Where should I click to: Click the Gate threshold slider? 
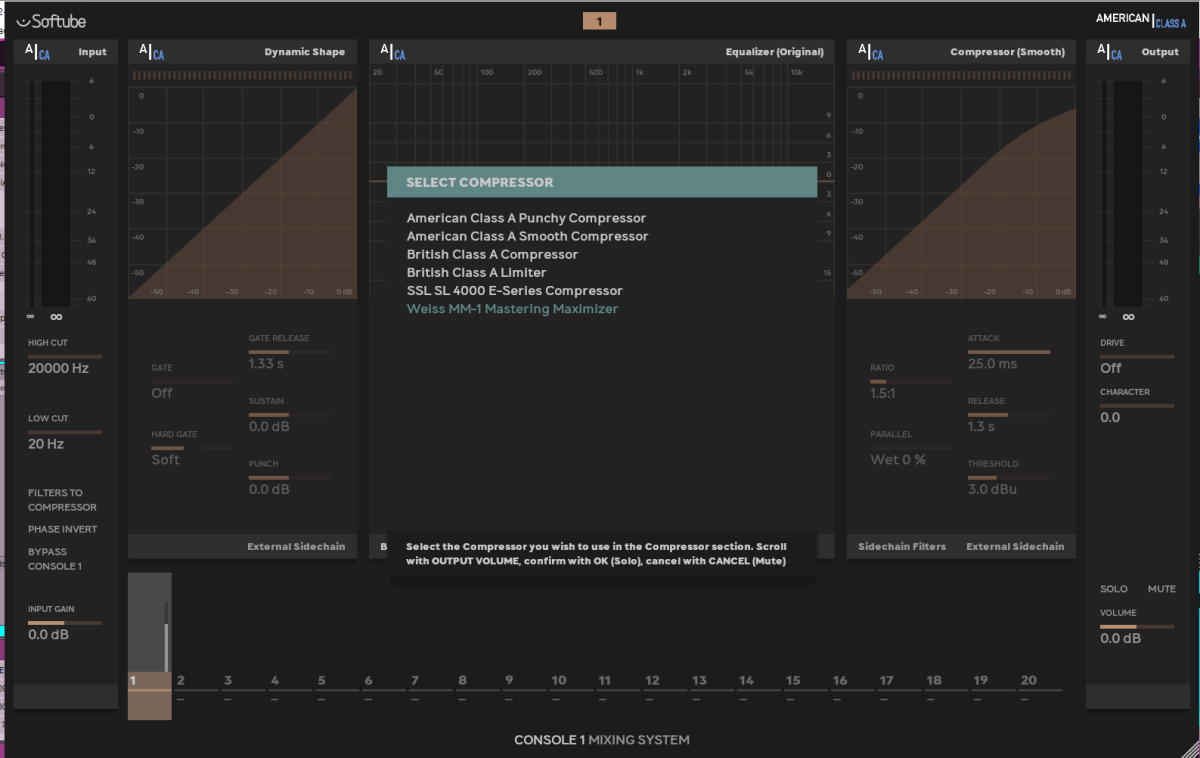point(192,382)
